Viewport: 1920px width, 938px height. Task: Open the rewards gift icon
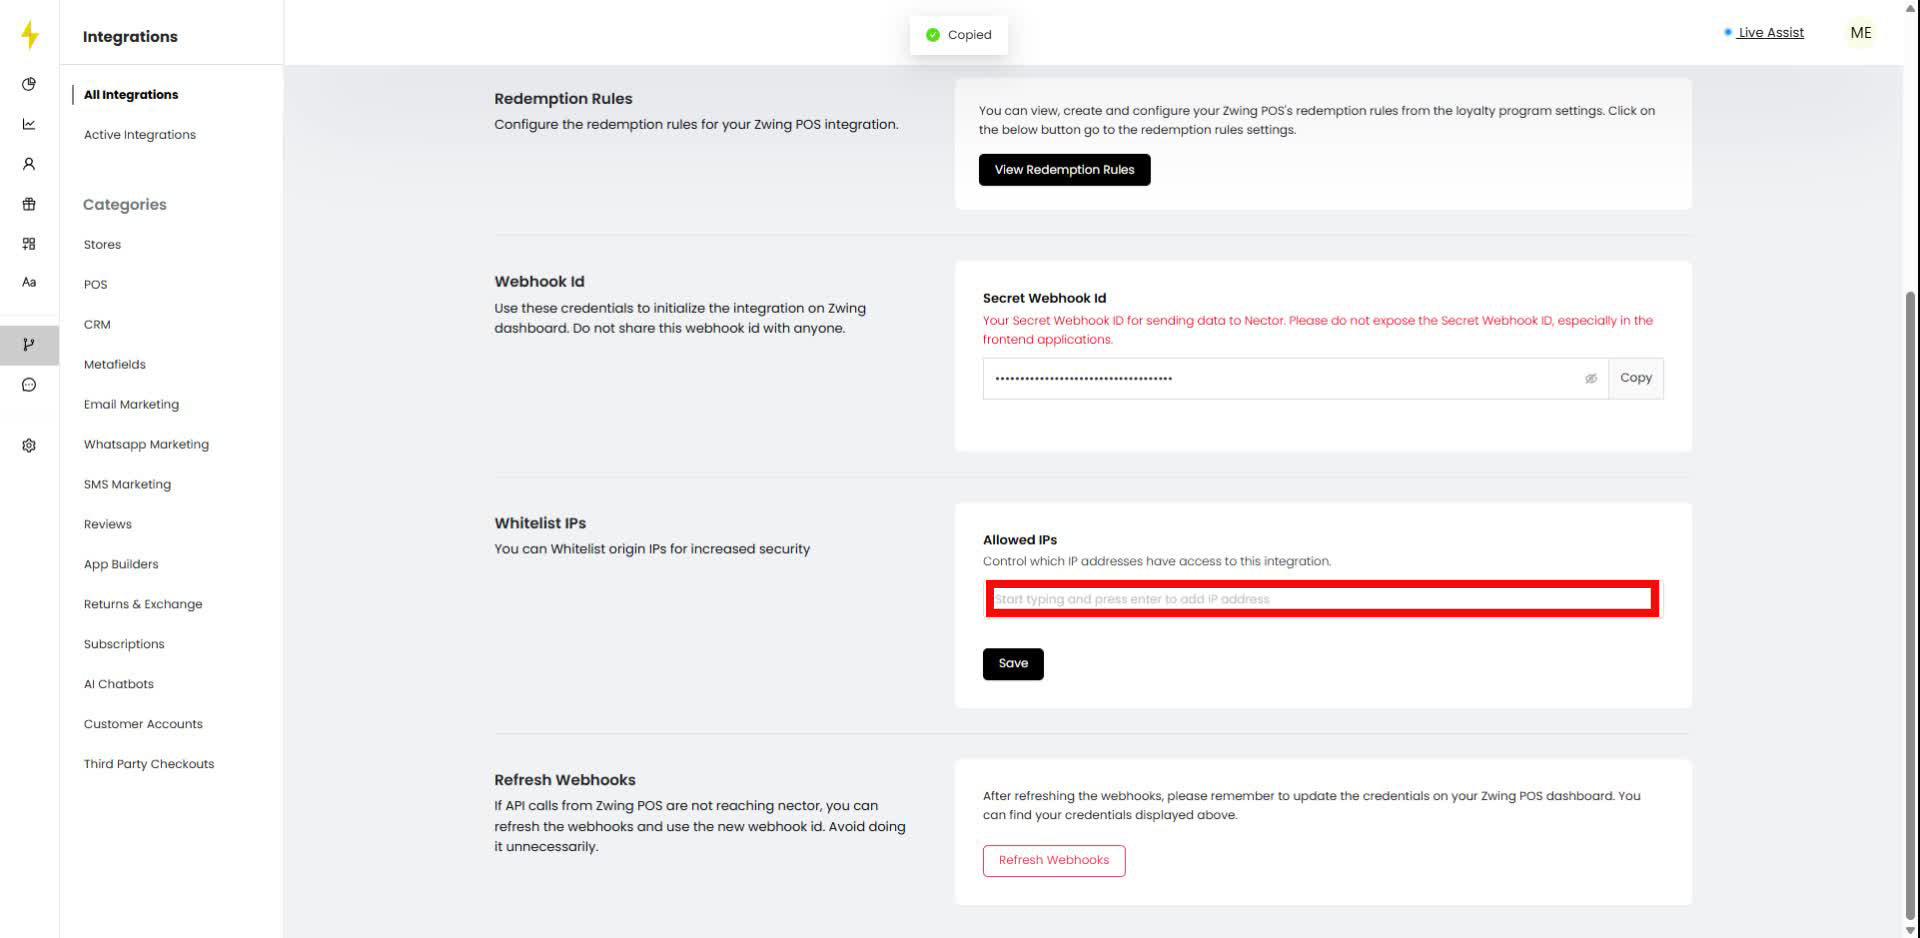29,203
